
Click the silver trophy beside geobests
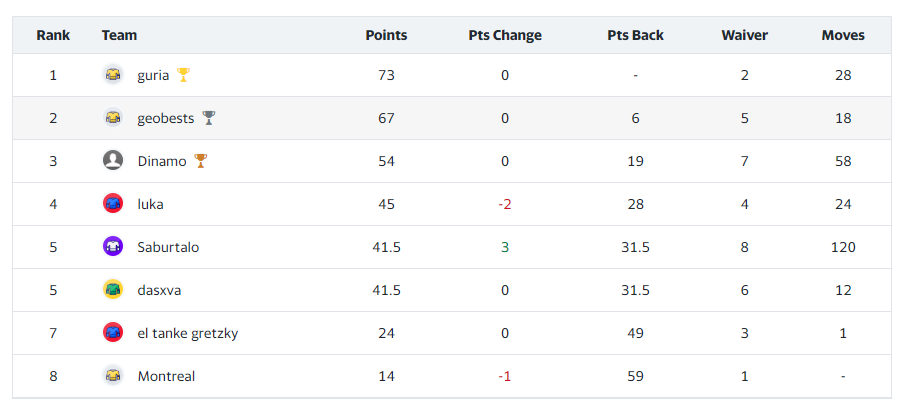click(x=208, y=118)
